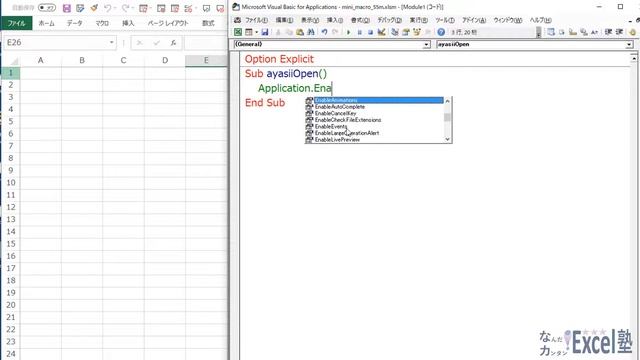Open the 挿入 menu in VBA editor

tap(335, 20)
